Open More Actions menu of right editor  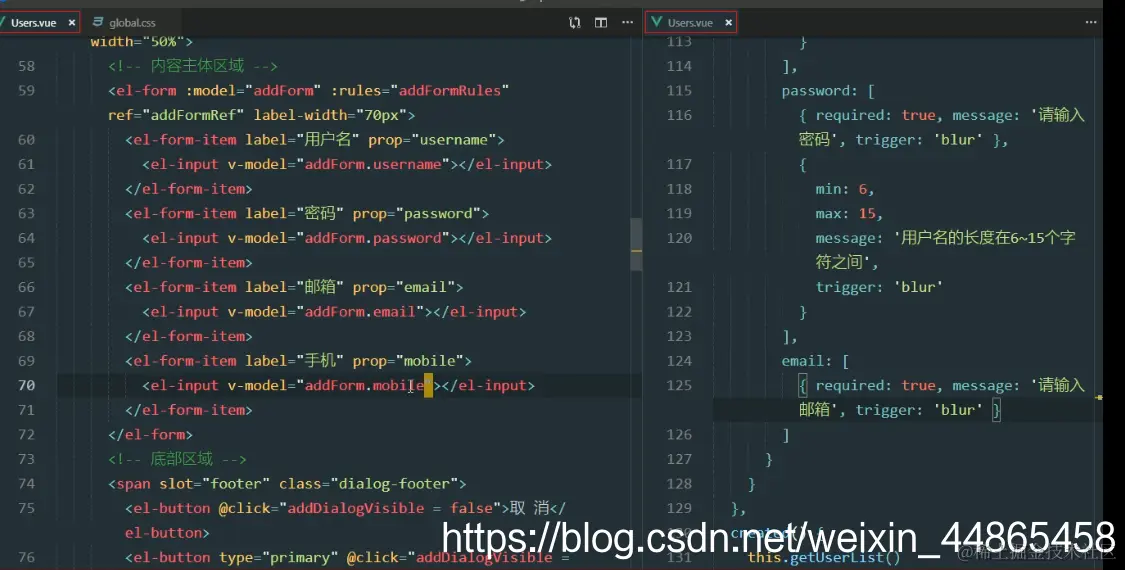point(1091,22)
